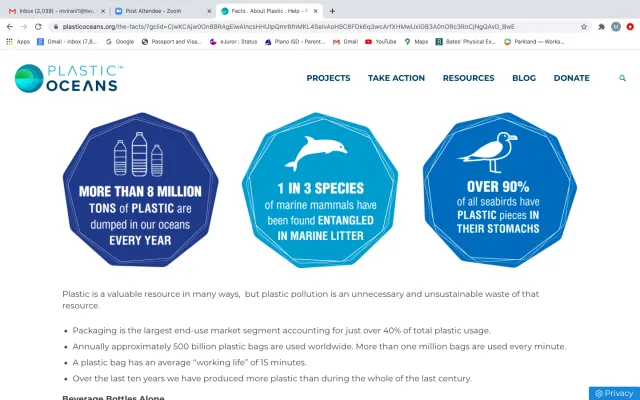The image size is (640, 400).
Task: Click the Plastic Oceans logo
Action: click(x=69, y=78)
